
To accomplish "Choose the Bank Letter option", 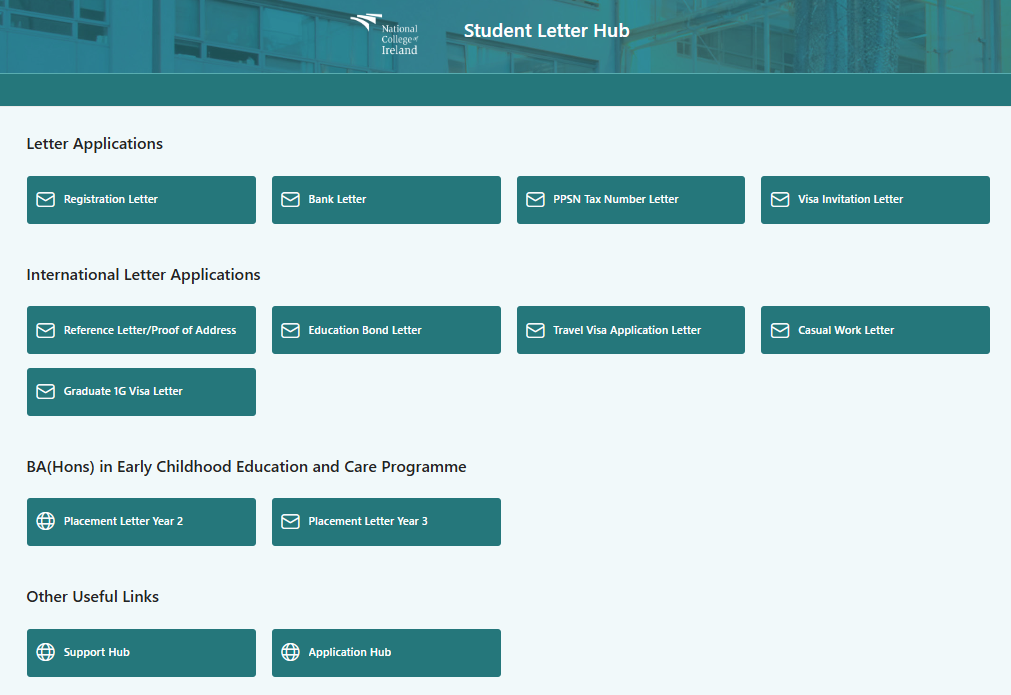I will (385, 200).
